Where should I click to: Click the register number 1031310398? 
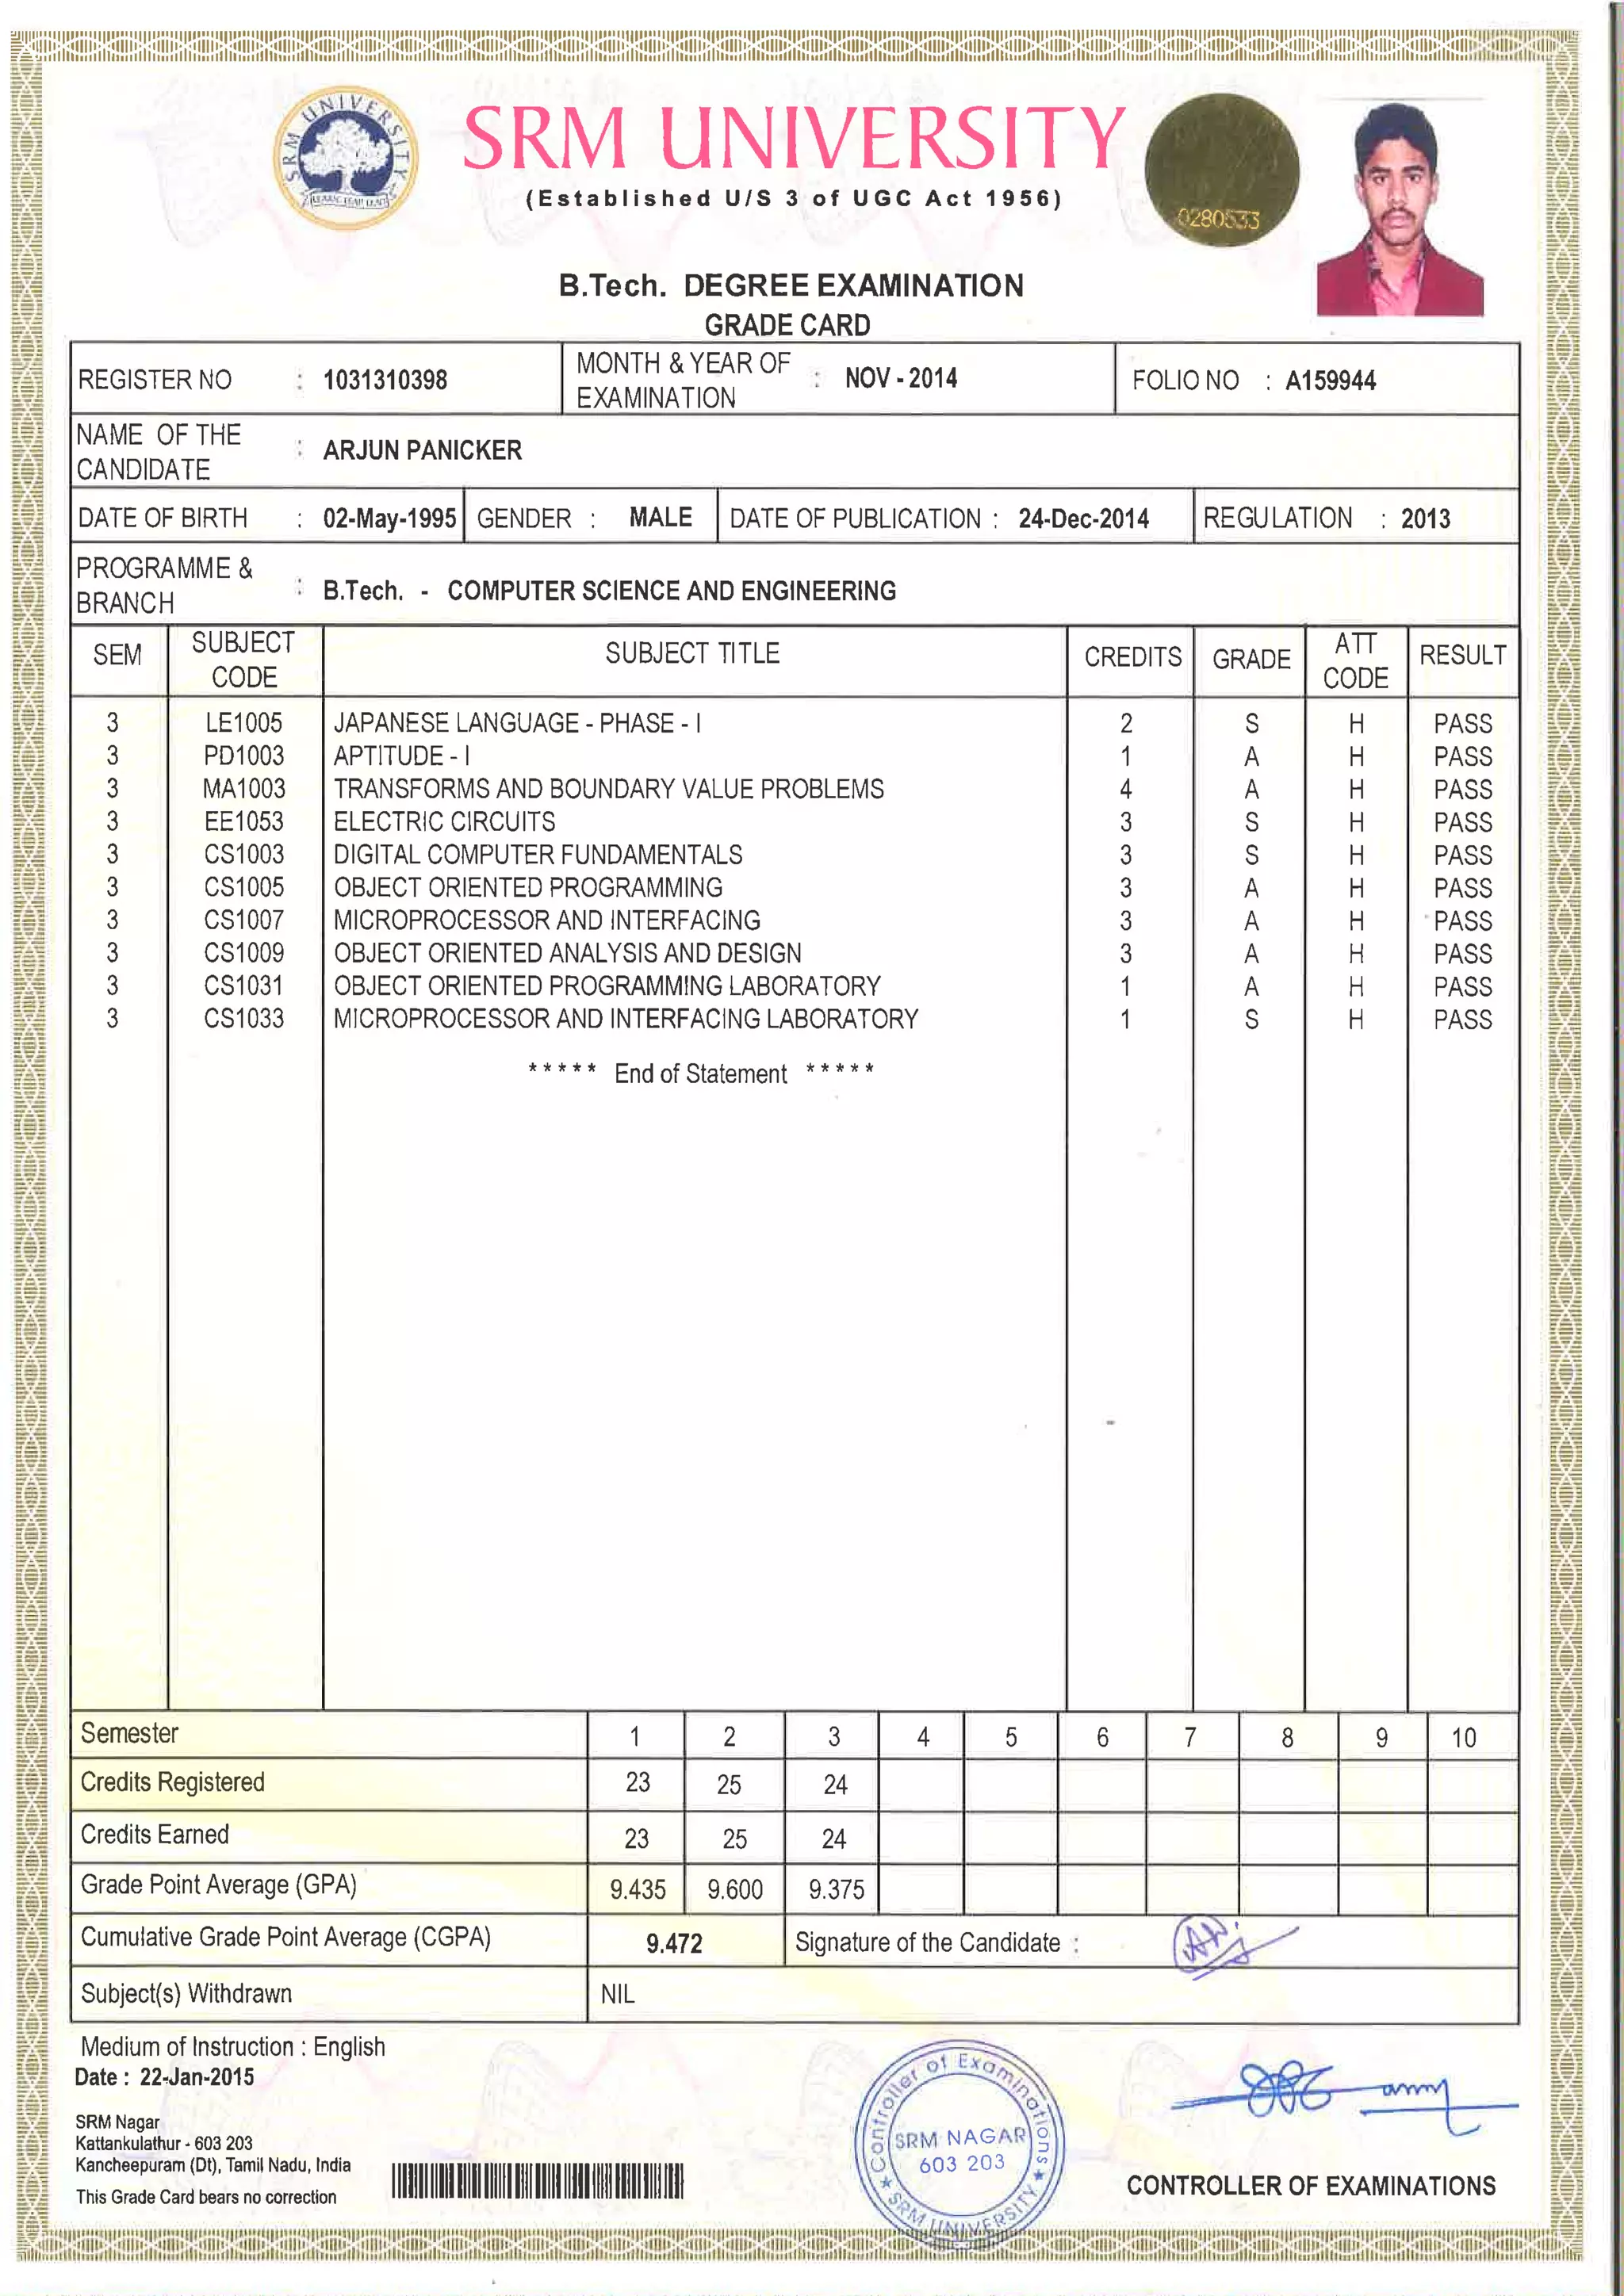[385, 380]
